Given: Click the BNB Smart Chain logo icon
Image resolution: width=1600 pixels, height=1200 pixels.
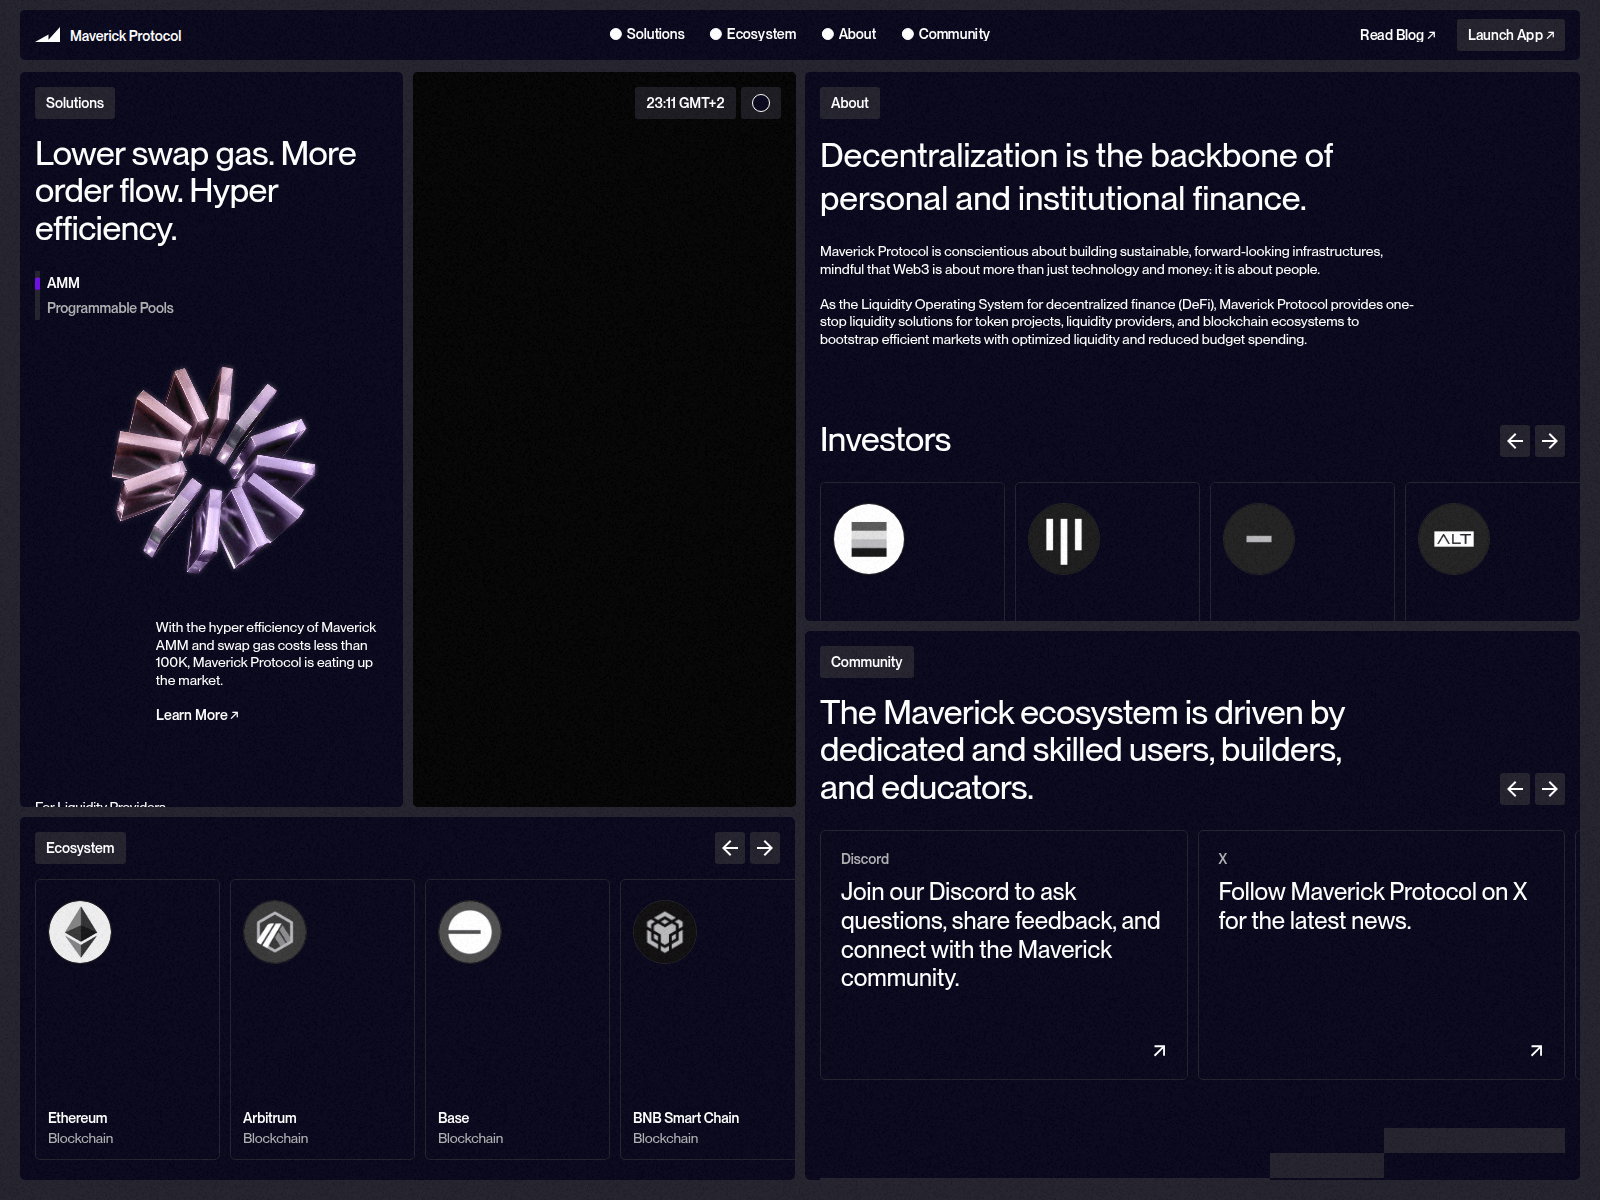Looking at the screenshot, I should (x=665, y=932).
